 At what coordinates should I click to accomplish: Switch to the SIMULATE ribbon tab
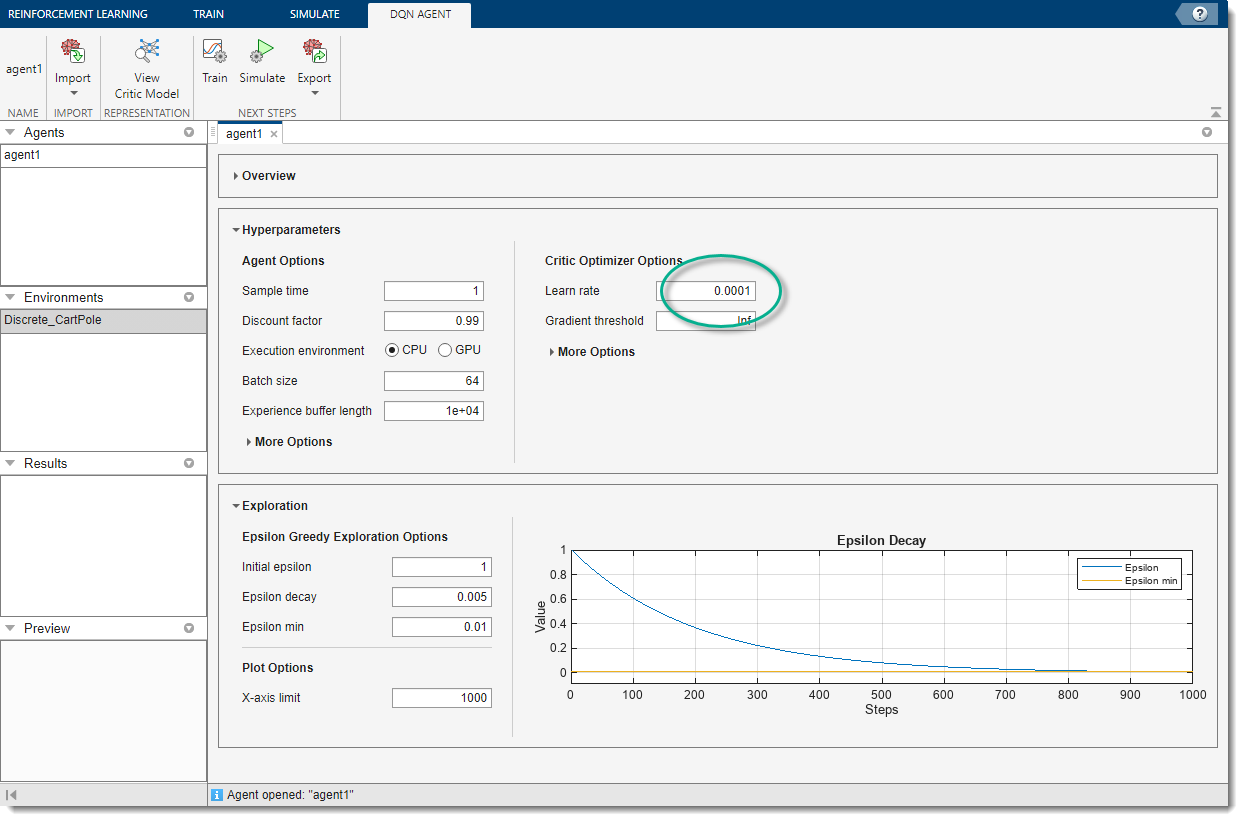pos(314,14)
